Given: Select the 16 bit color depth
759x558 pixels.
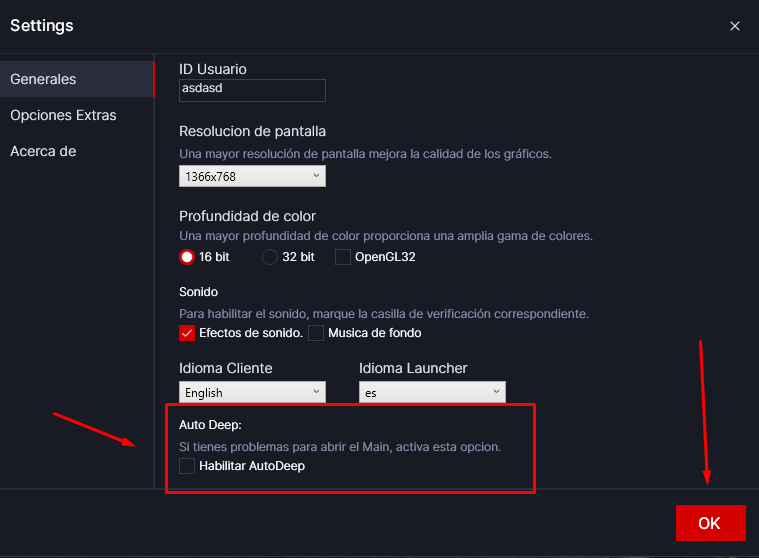Looking at the screenshot, I should (187, 257).
